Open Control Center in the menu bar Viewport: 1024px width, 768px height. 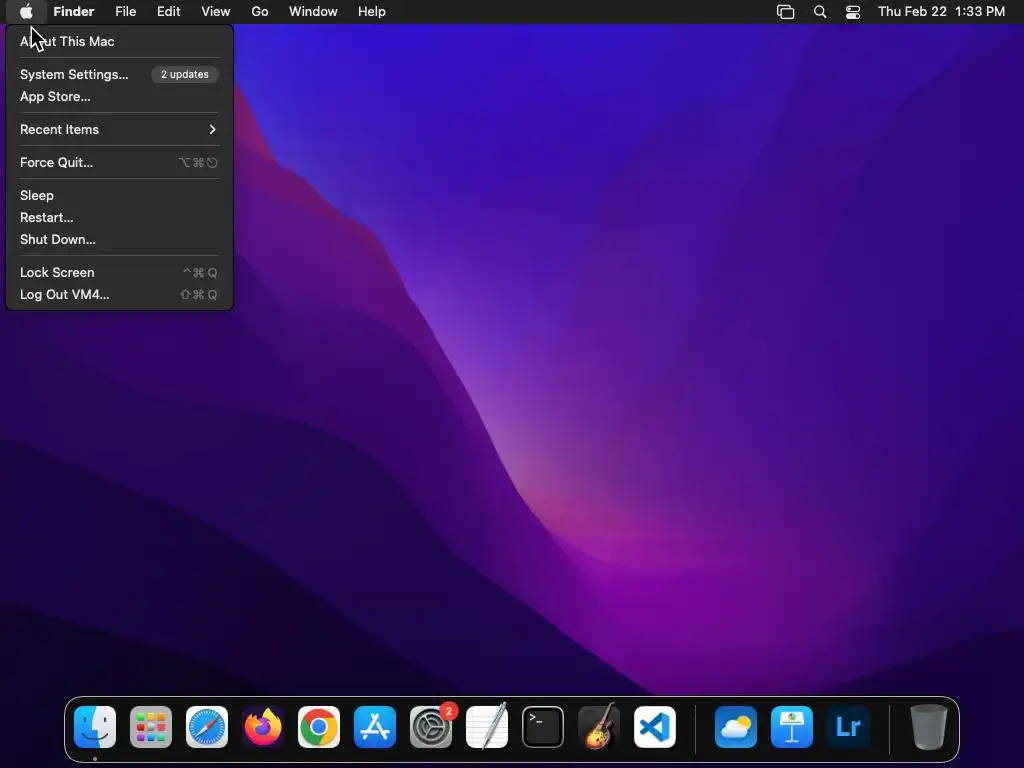853,12
